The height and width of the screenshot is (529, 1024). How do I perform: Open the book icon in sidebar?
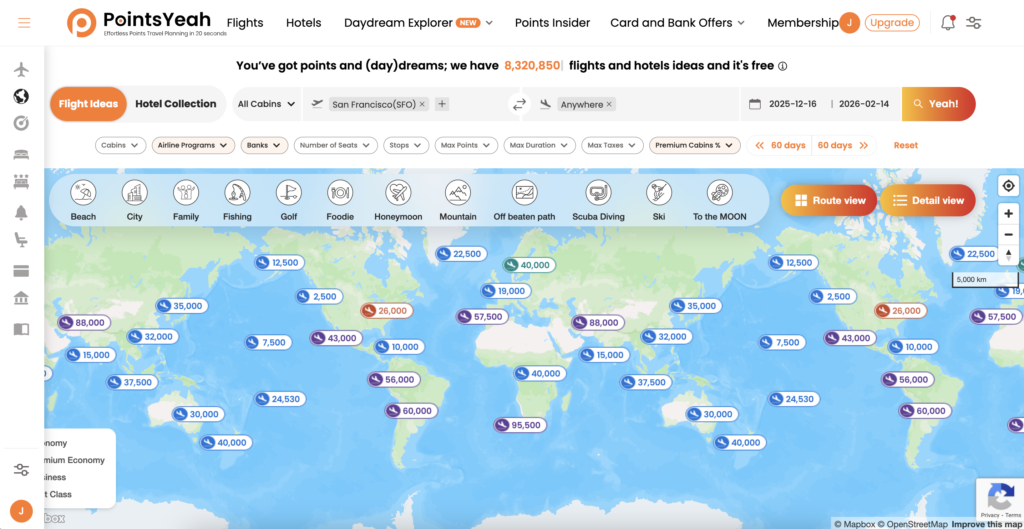click(22, 329)
